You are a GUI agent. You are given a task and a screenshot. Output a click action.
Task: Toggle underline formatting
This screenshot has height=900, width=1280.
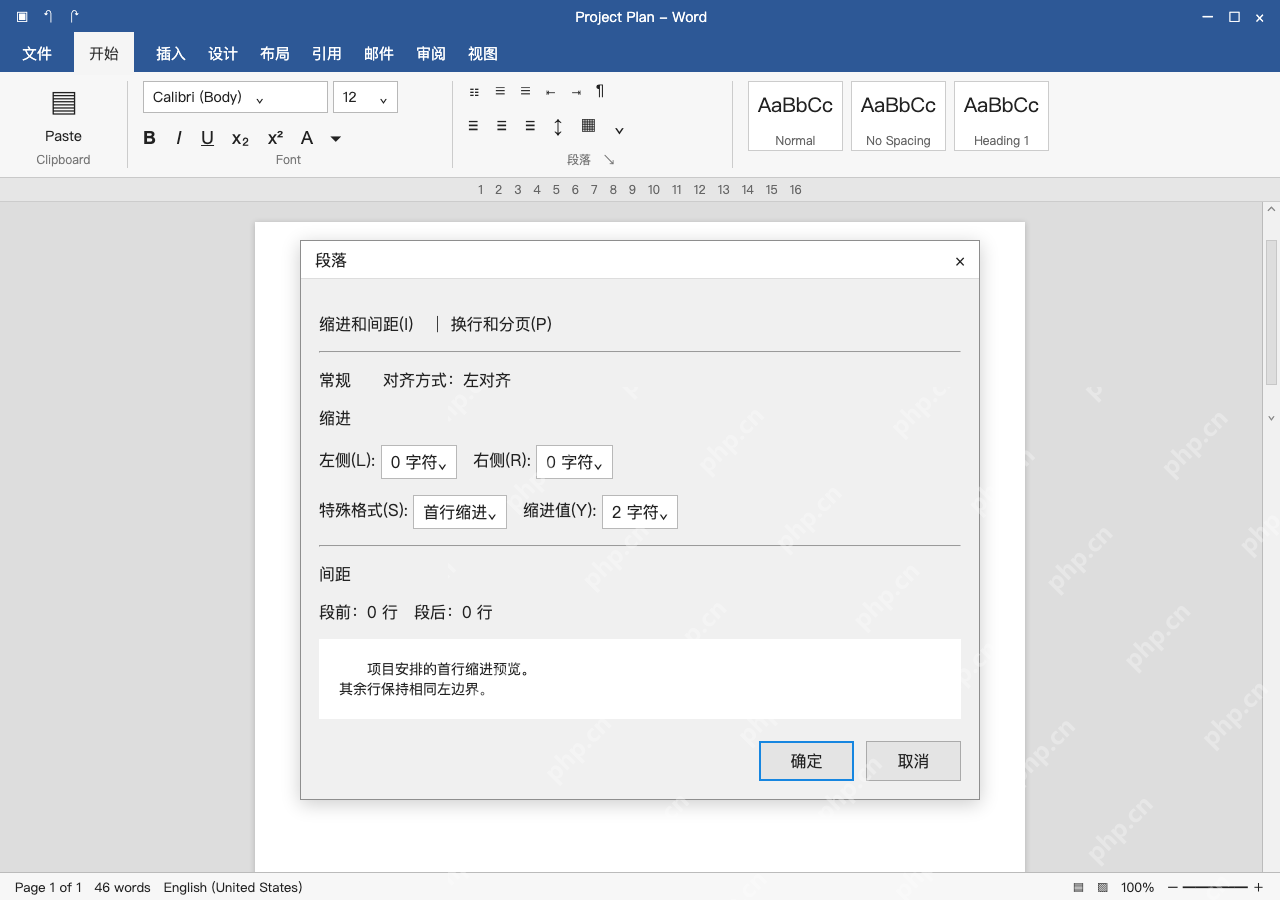point(207,138)
